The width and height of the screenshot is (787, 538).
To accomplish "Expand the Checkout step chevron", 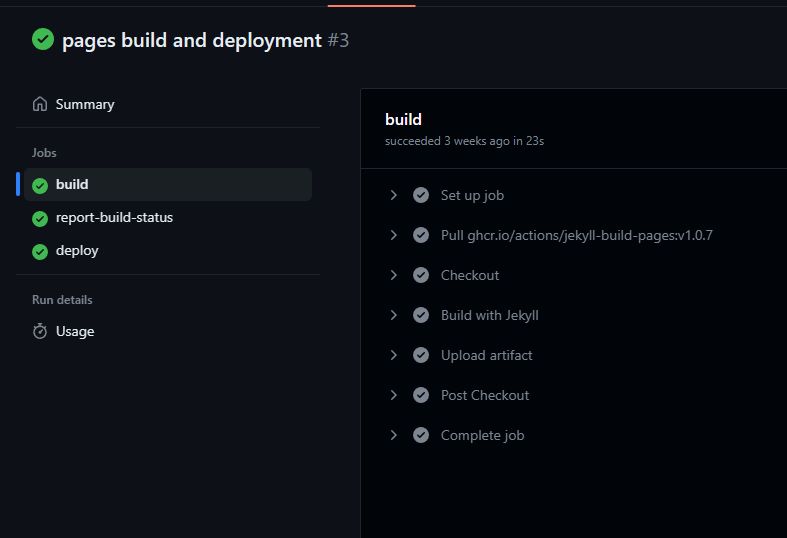I will click(394, 275).
